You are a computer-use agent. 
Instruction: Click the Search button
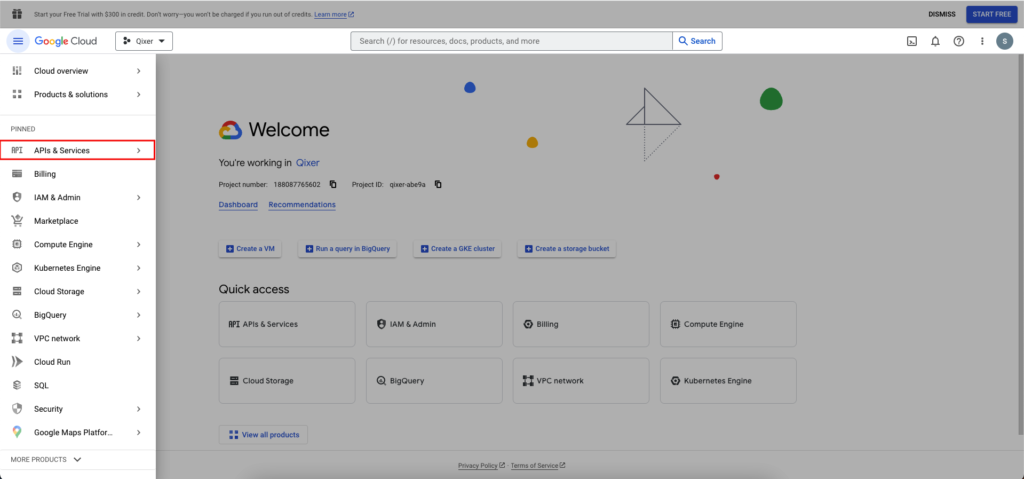tap(697, 41)
